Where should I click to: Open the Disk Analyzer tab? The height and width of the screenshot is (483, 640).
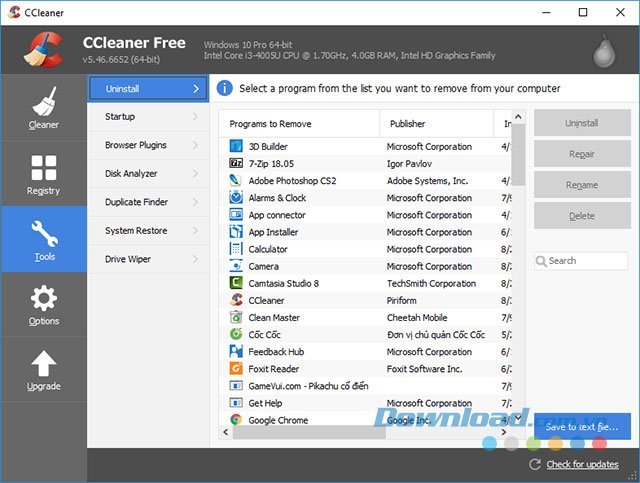click(x=149, y=174)
